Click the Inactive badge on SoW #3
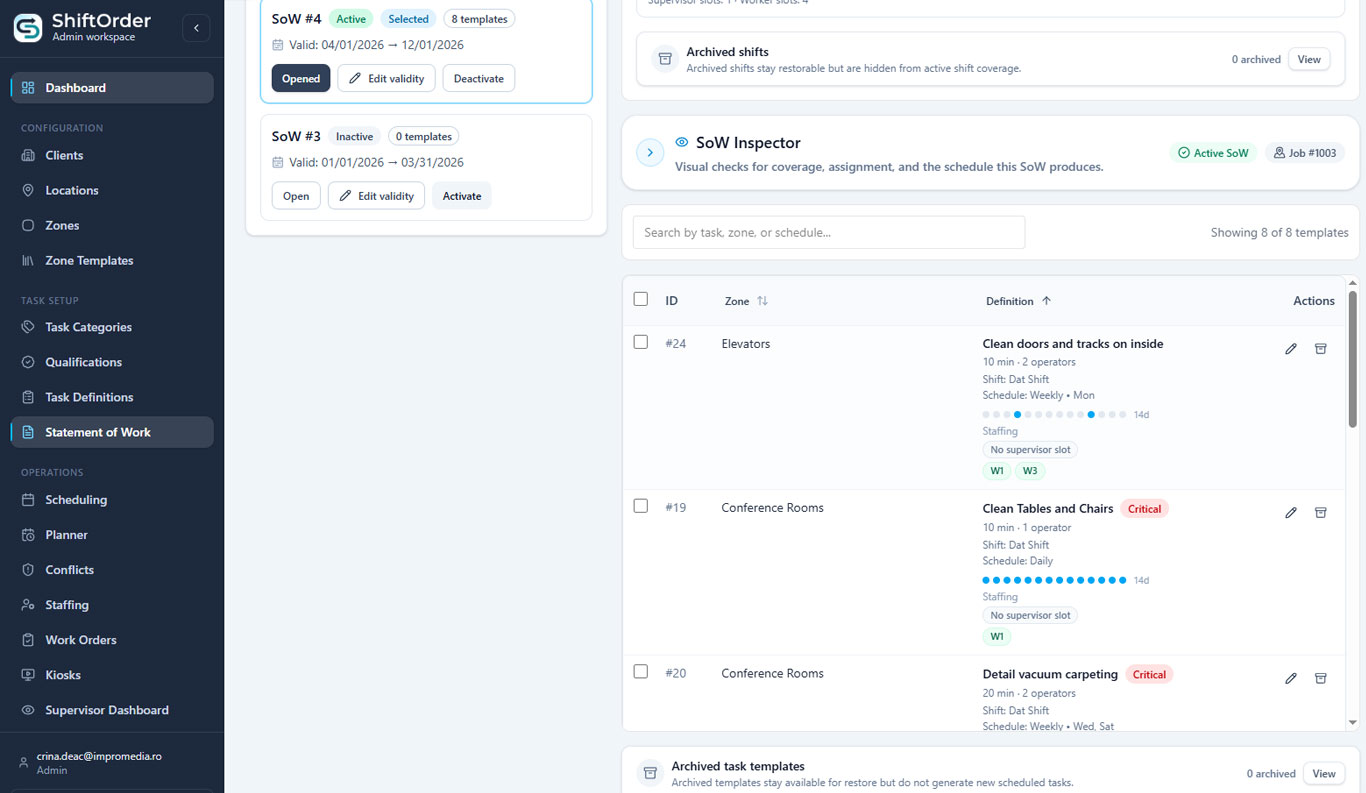1366x793 pixels. (x=354, y=136)
